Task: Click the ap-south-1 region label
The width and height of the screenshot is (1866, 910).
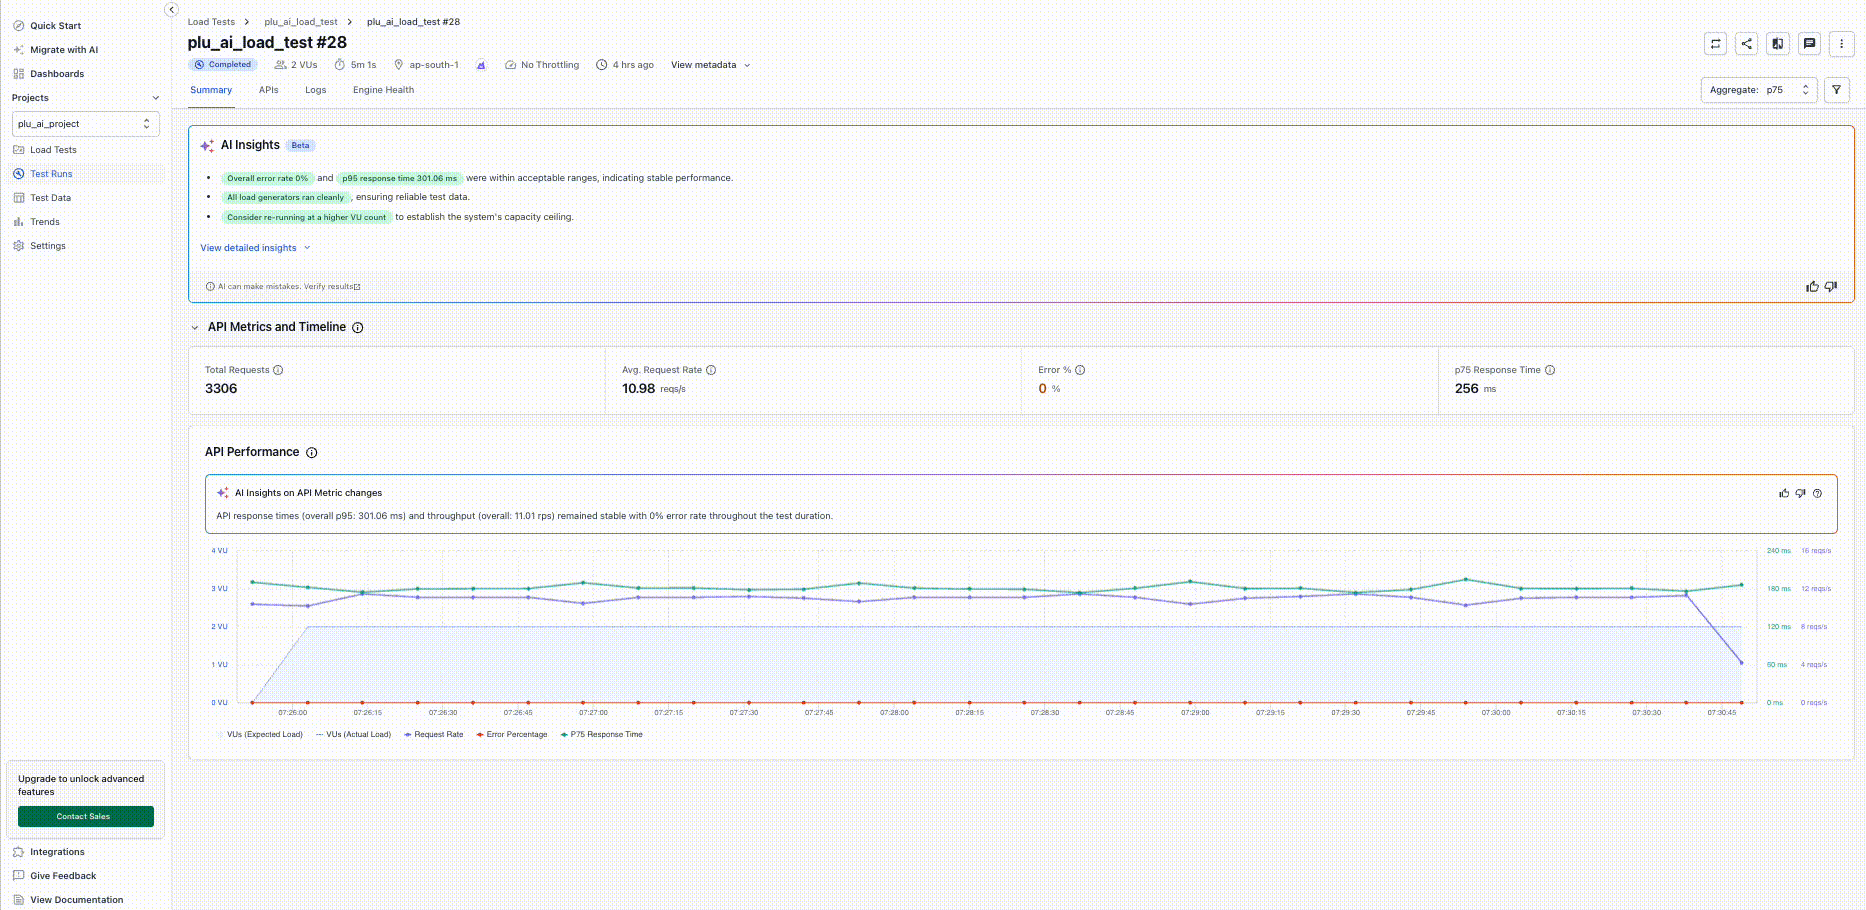Action: point(433,65)
